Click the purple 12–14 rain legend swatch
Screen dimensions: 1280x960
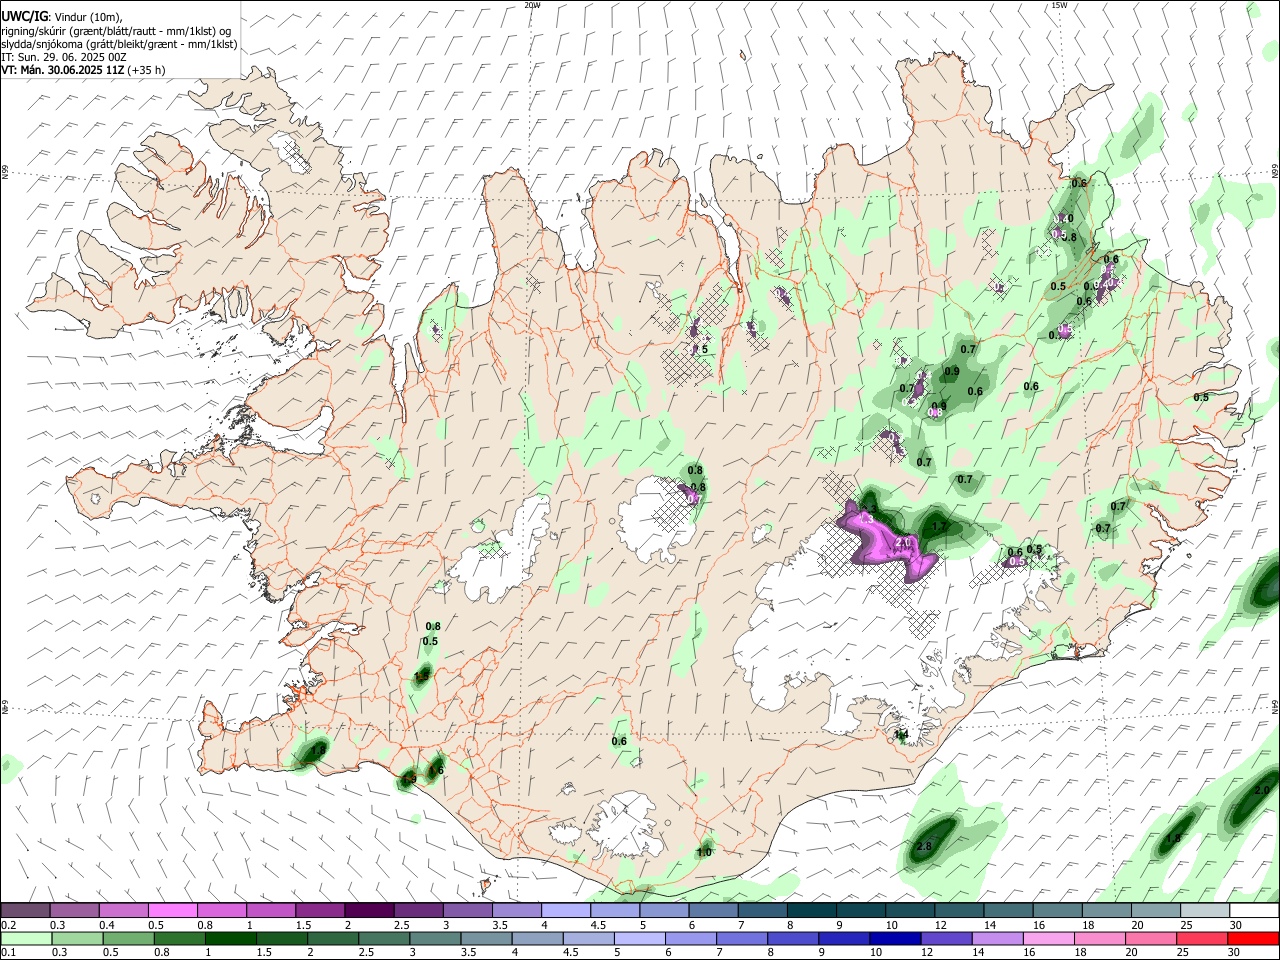point(946,939)
